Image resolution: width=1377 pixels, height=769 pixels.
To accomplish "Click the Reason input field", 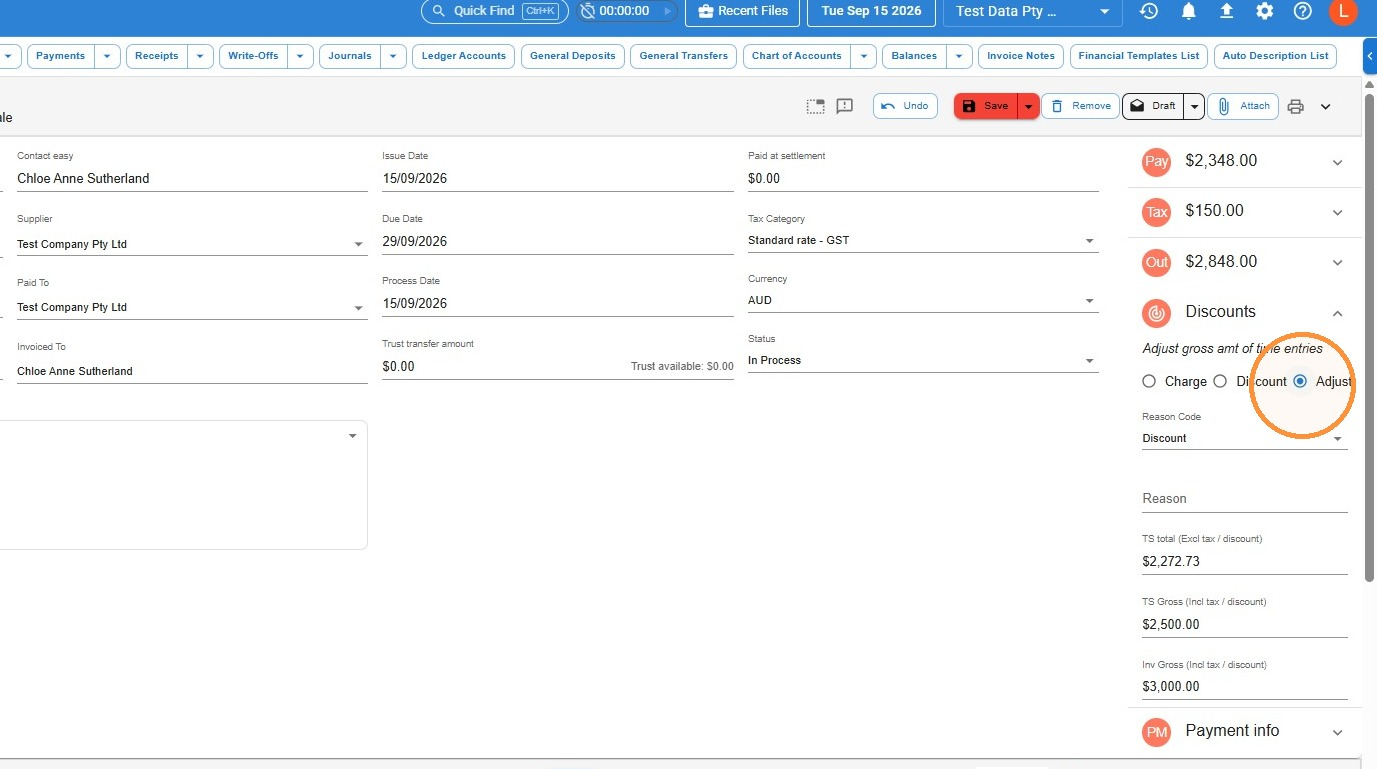I will pyautogui.click(x=1245, y=499).
